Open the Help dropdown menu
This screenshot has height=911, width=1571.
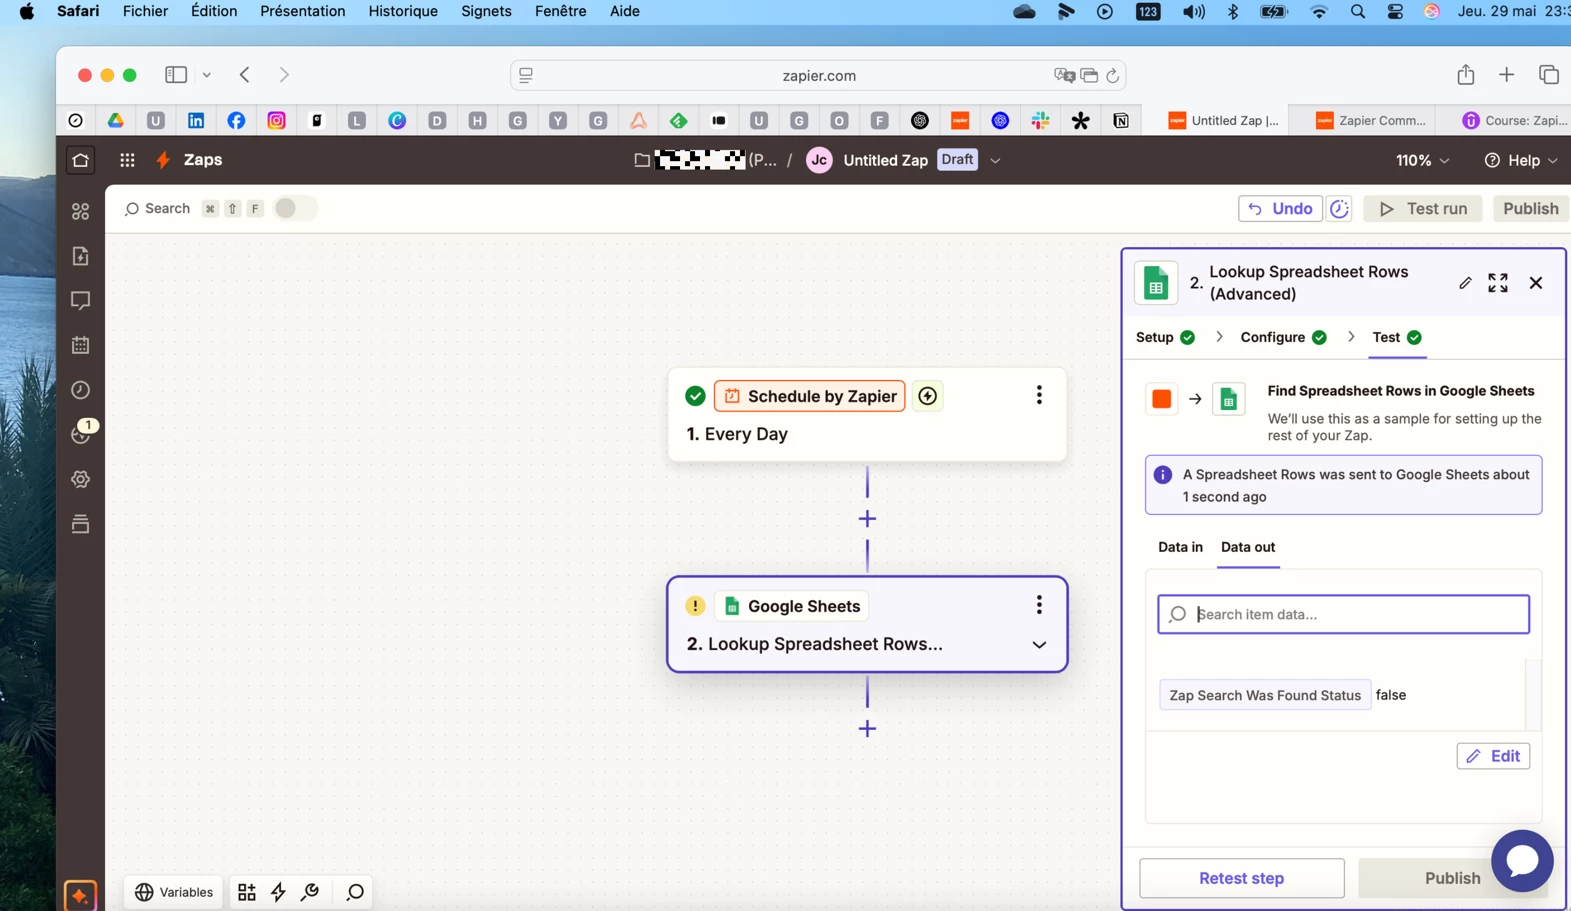pyautogui.click(x=1521, y=160)
